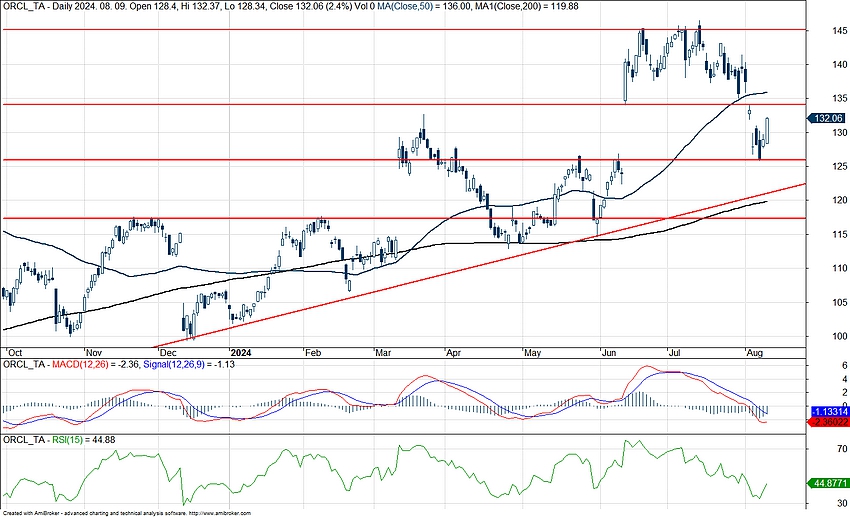Viewport: 850px width, 517px height.
Task: Click the blue -1.13314 signal value tag
Action: click(x=828, y=411)
